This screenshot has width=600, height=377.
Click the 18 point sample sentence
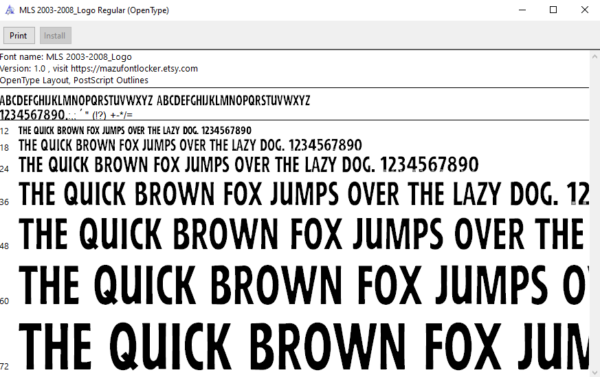click(x=190, y=145)
